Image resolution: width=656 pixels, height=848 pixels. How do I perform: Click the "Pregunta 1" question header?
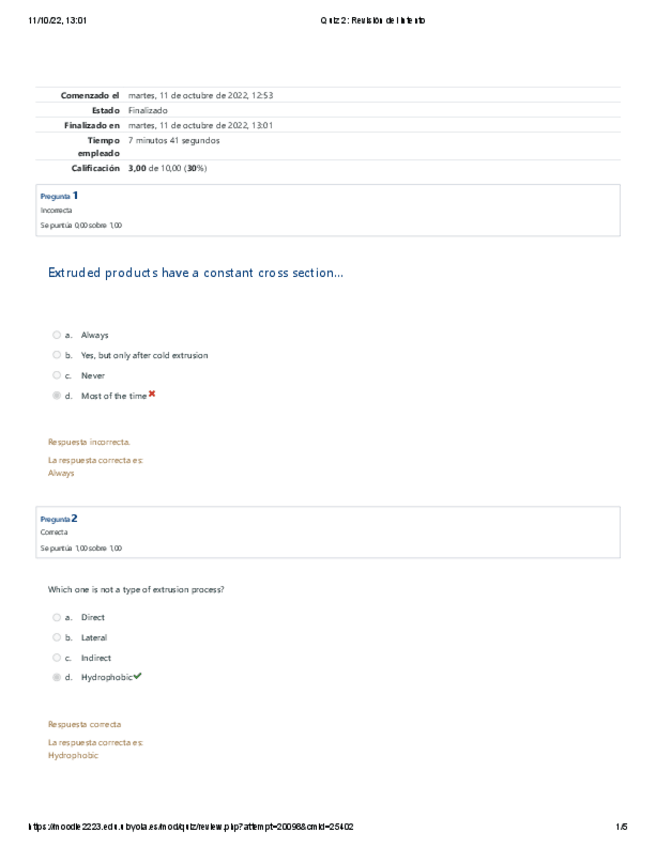[x=59, y=196]
